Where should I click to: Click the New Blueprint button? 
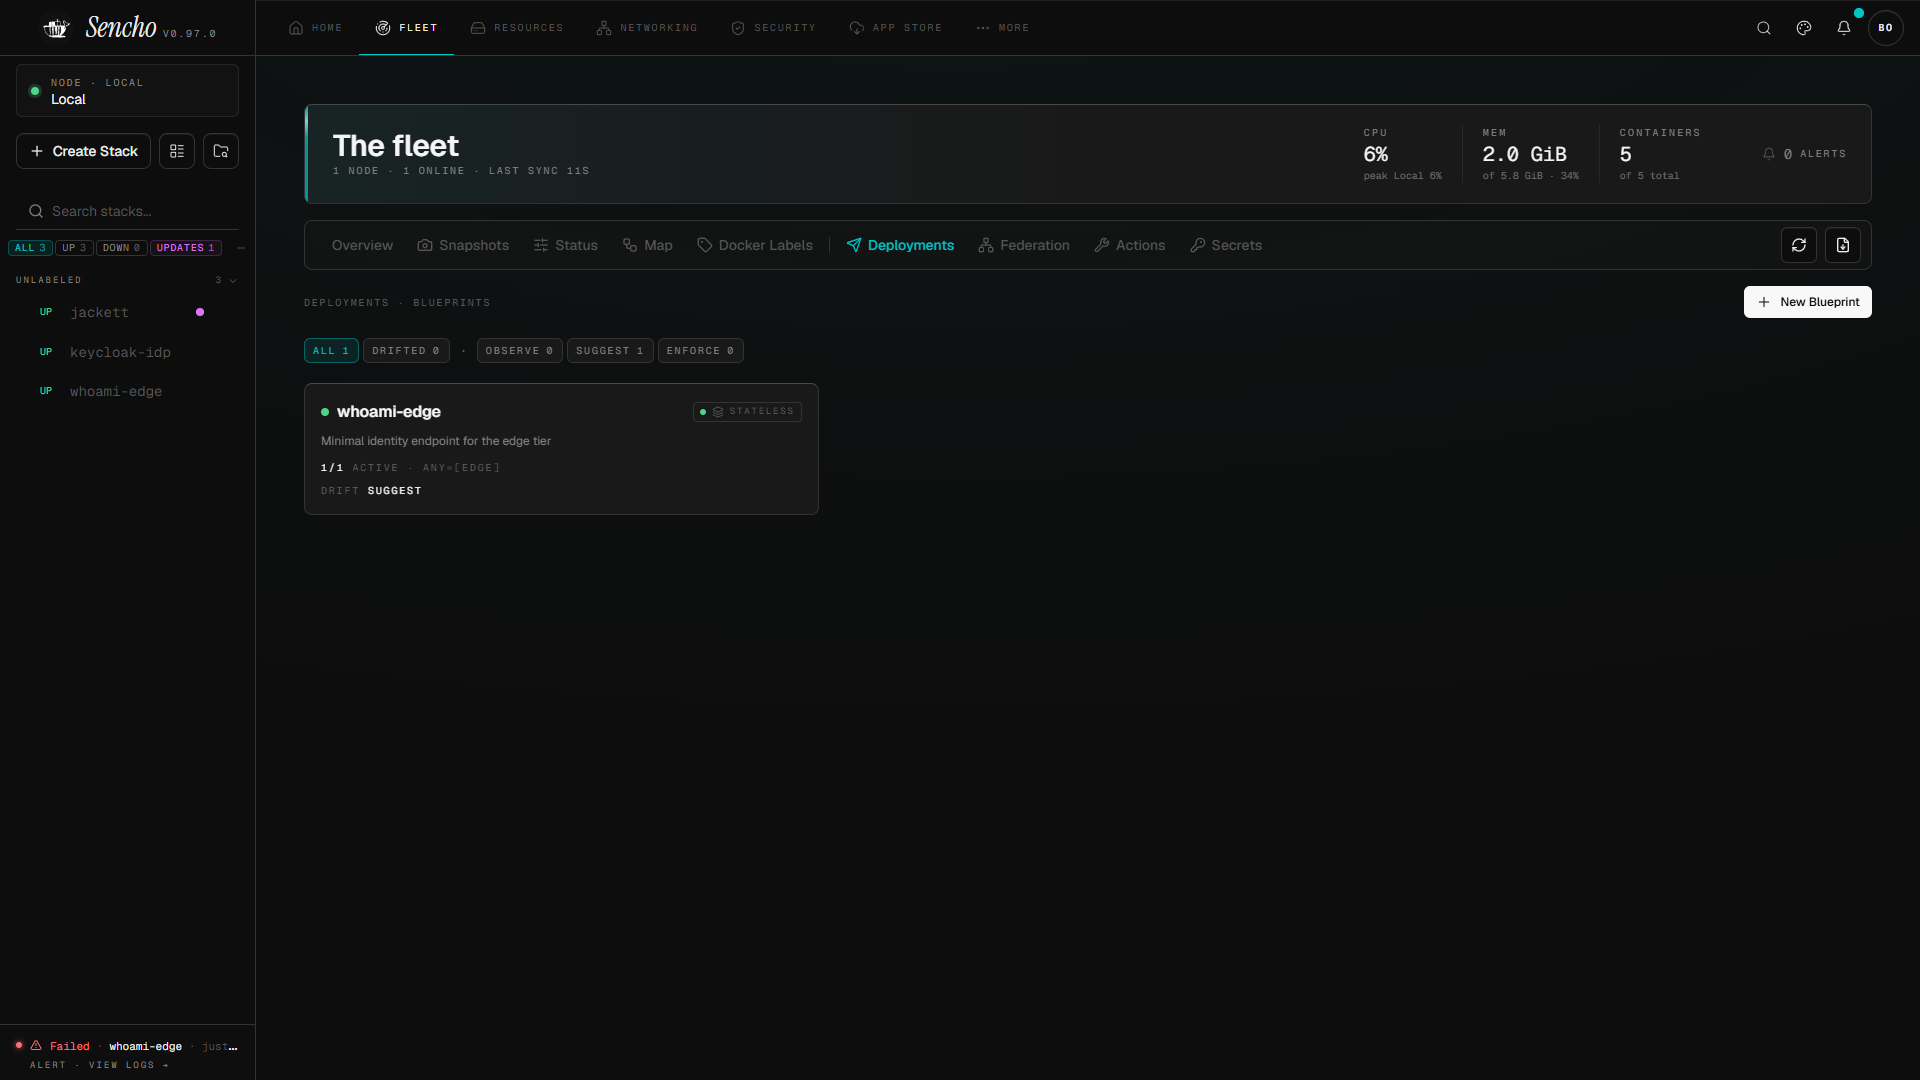(x=1808, y=302)
